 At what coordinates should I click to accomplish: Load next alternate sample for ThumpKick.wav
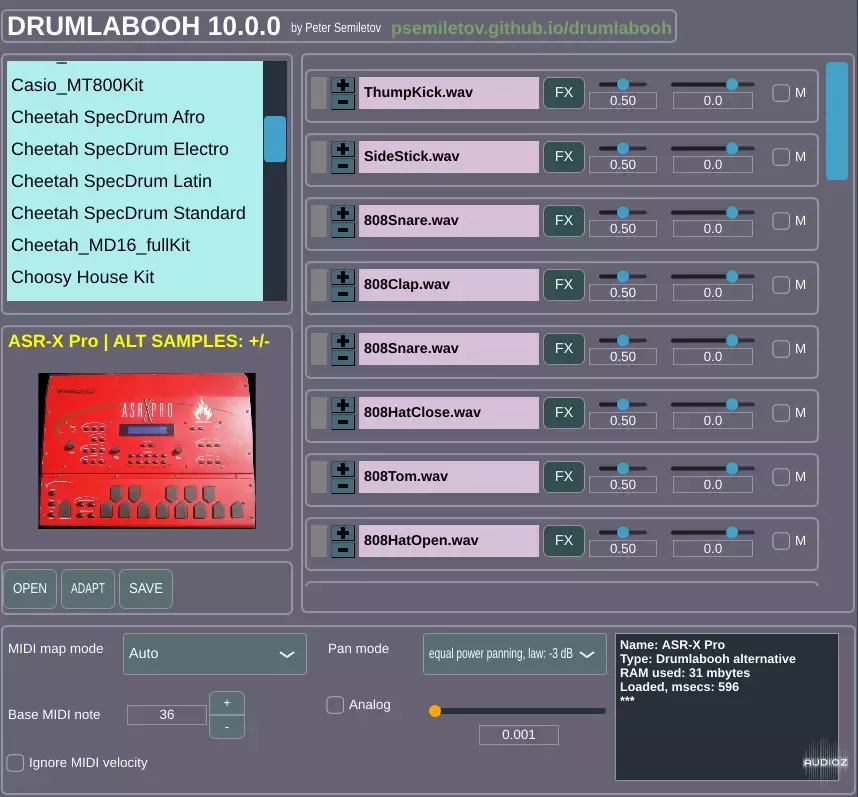(343, 85)
